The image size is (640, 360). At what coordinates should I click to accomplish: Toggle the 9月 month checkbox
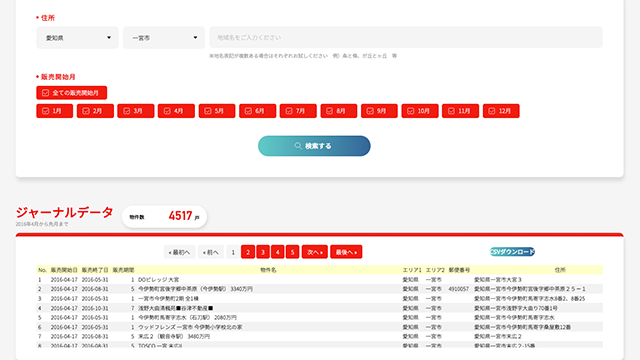[x=379, y=111]
